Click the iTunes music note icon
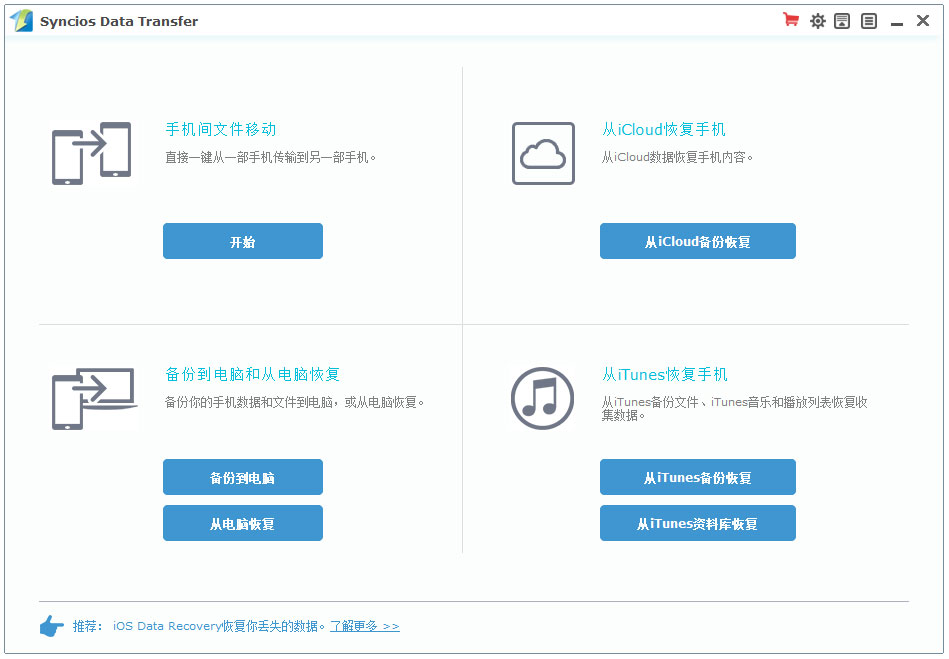This screenshot has width=949, height=659. pyautogui.click(x=542, y=398)
